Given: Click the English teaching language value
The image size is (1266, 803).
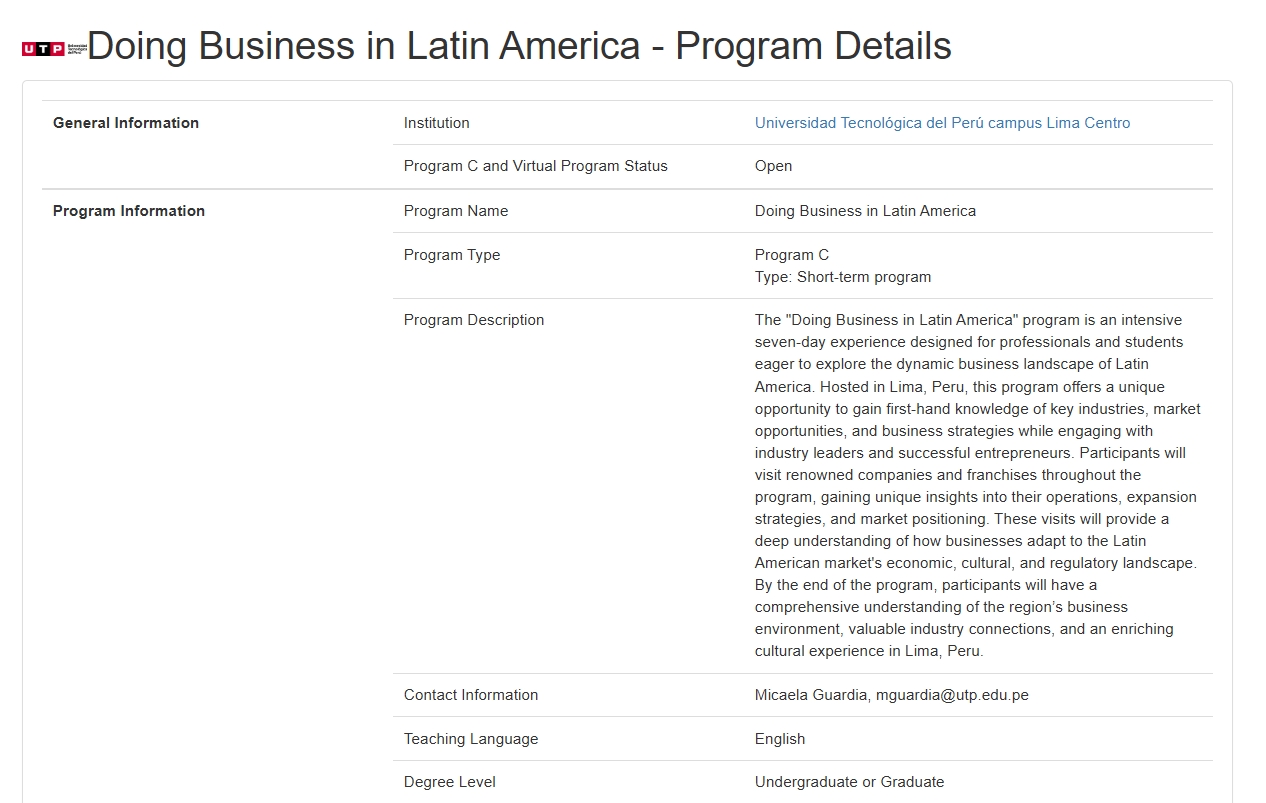Looking at the screenshot, I should tap(780, 739).
